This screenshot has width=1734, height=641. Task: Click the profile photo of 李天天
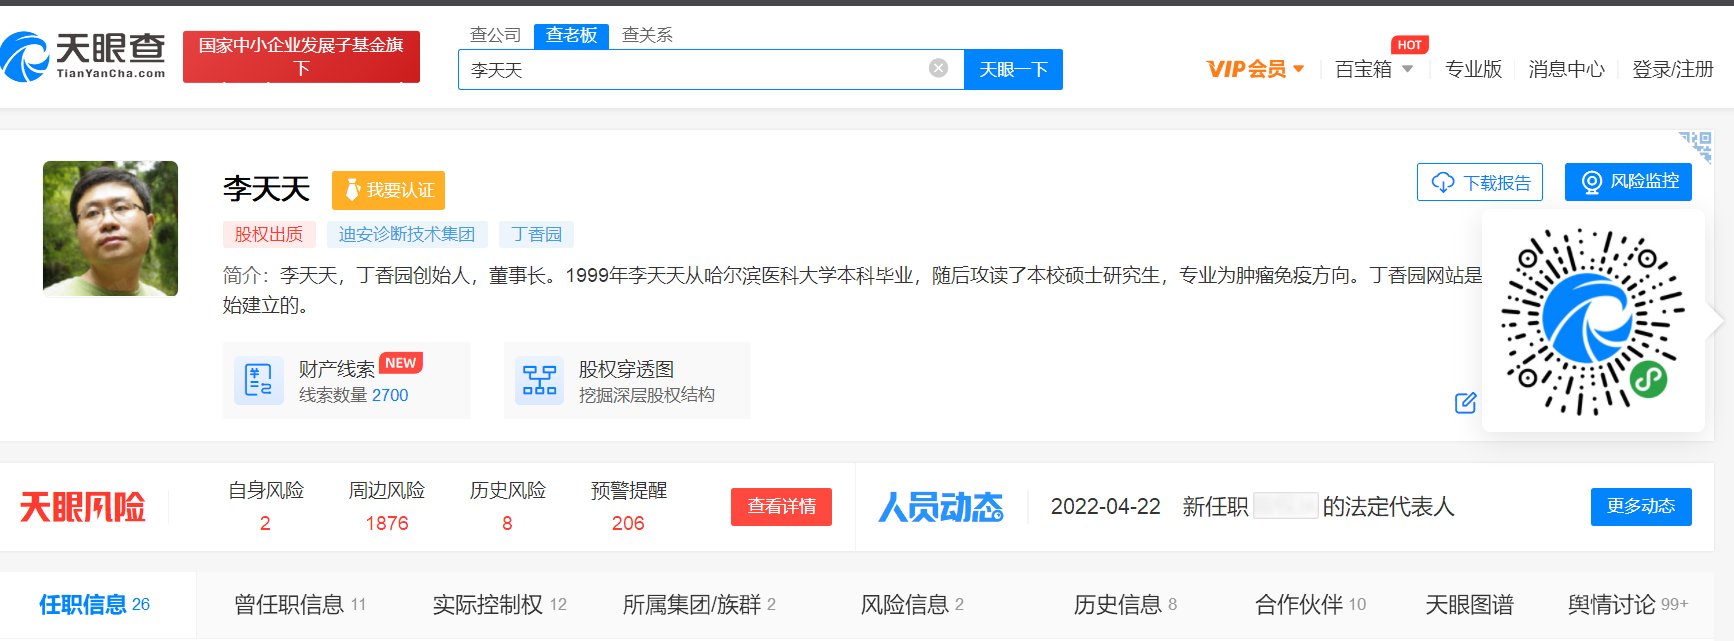pos(110,228)
